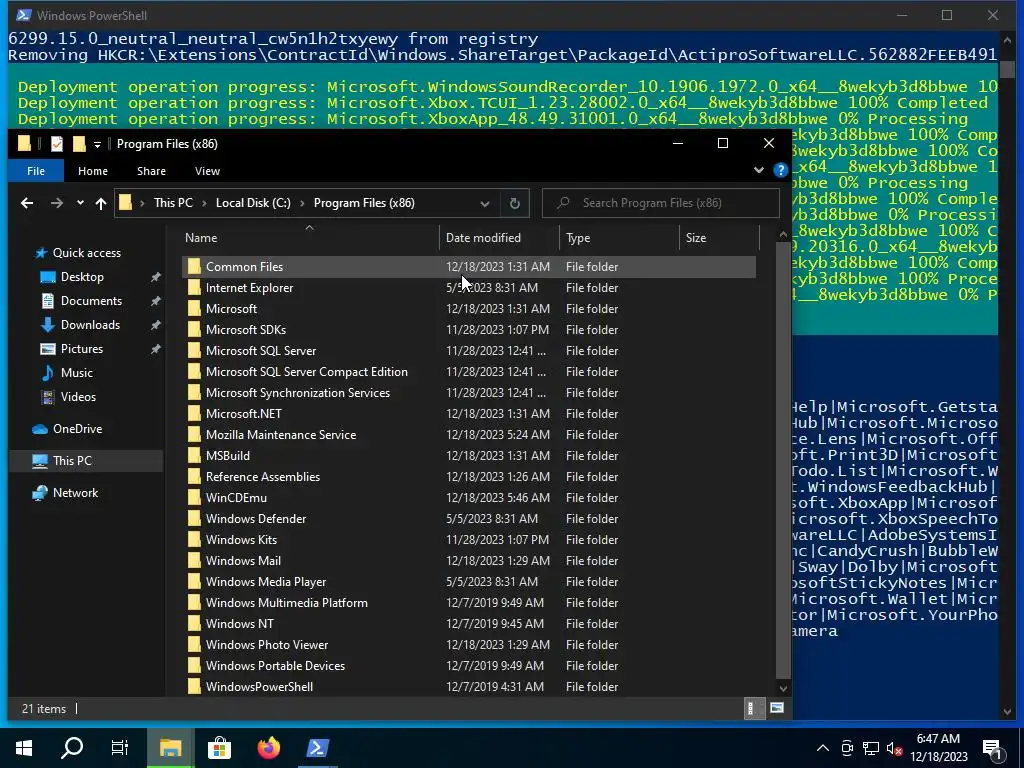
Task: Click New Folder quick access toolbar icon
Action: click(79, 144)
